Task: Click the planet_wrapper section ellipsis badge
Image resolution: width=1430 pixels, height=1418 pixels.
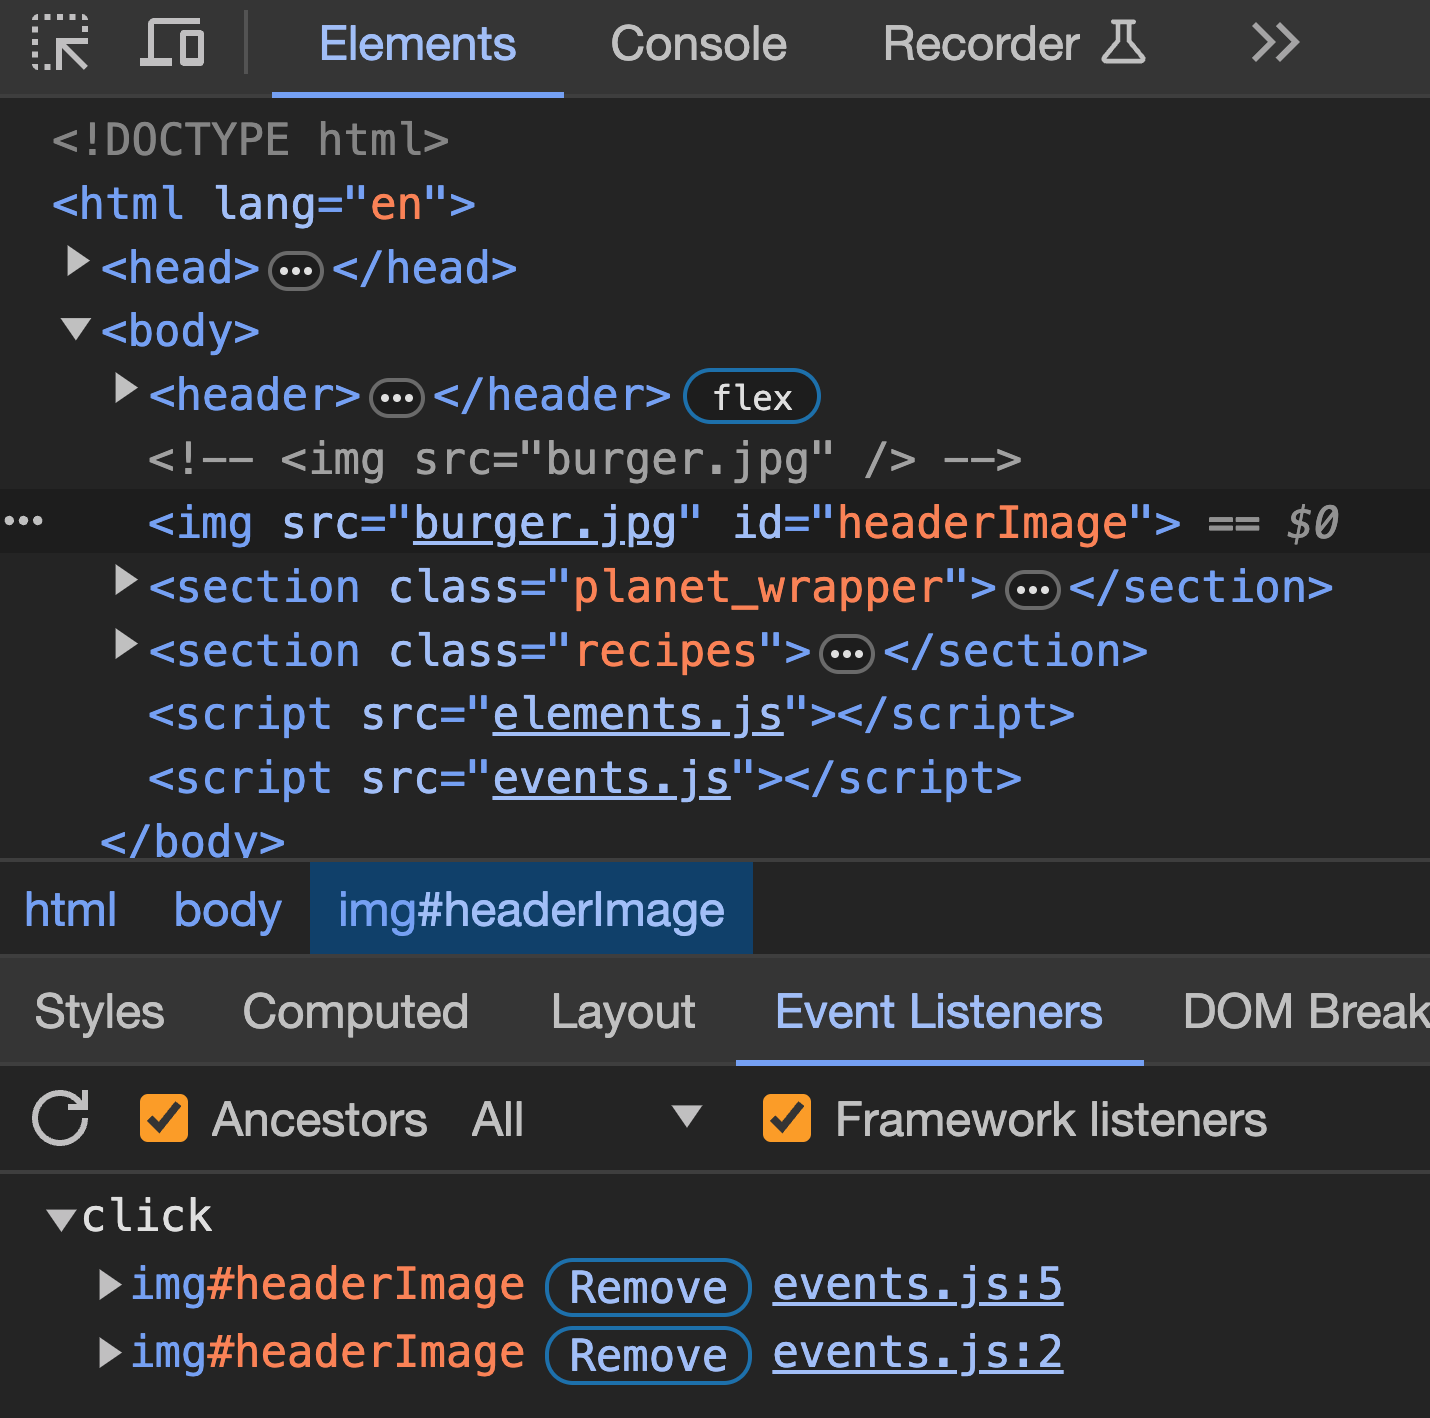Action: tap(1033, 590)
